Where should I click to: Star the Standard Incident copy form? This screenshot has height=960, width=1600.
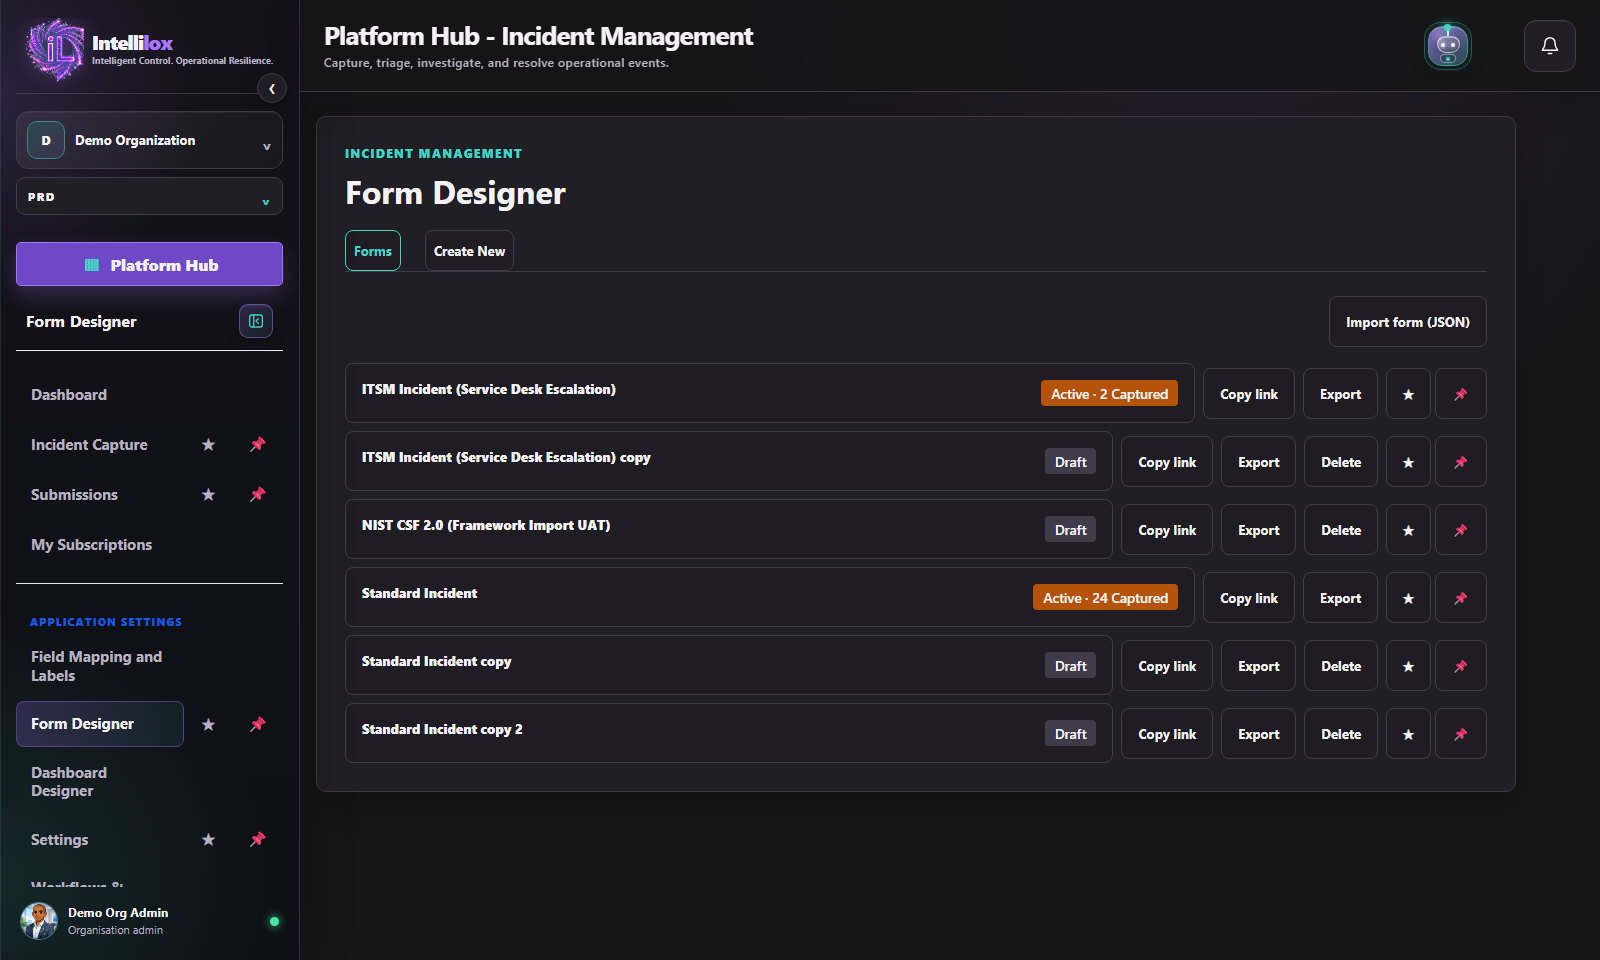tap(1408, 666)
